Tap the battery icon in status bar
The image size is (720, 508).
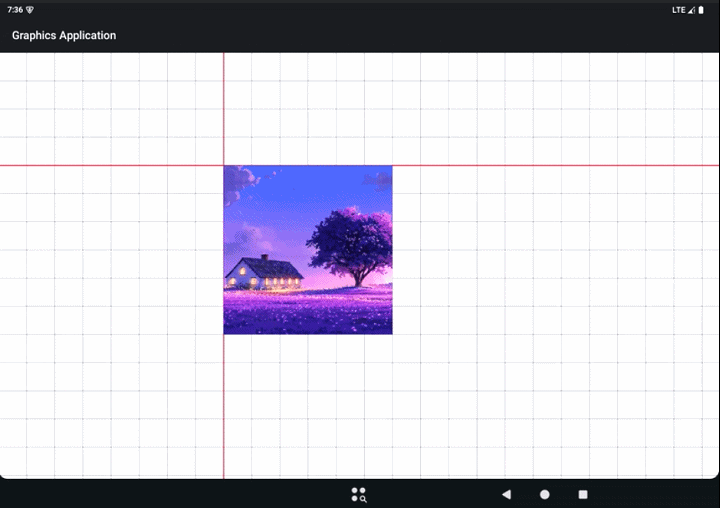coord(701,10)
